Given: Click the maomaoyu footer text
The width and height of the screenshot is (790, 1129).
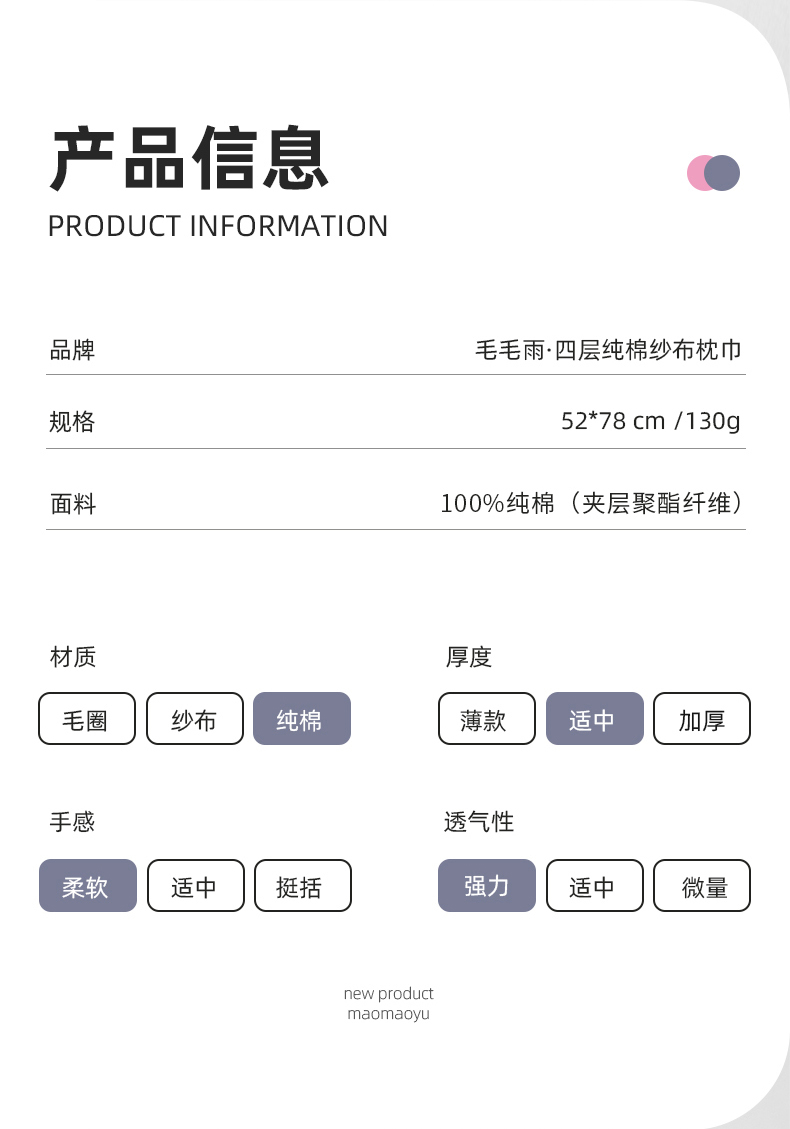Looking at the screenshot, I should click(388, 1014).
